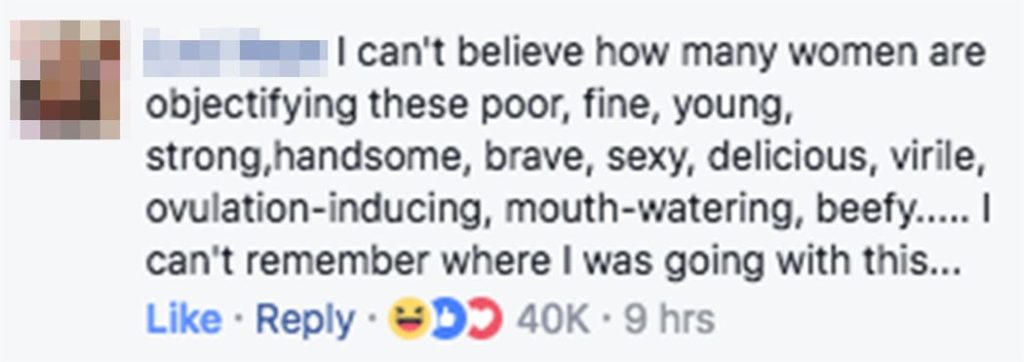Open the 40K reactions count list
Viewport: 1024px width, 362px height.
coord(554,320)
